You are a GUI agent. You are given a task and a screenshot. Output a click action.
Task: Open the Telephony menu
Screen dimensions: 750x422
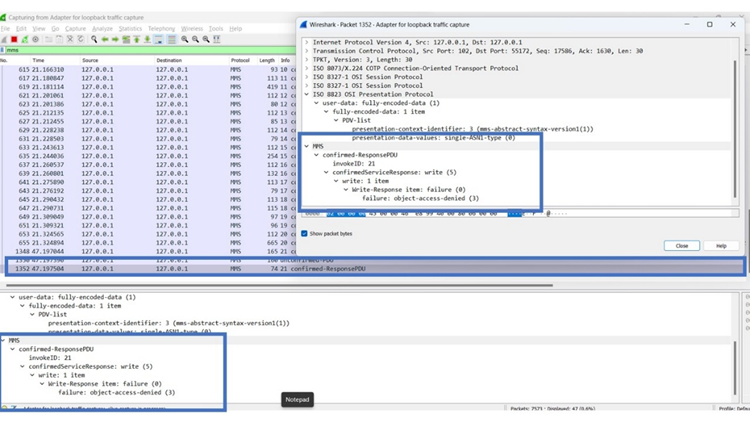pyautogui.click(x=161, y=29)
